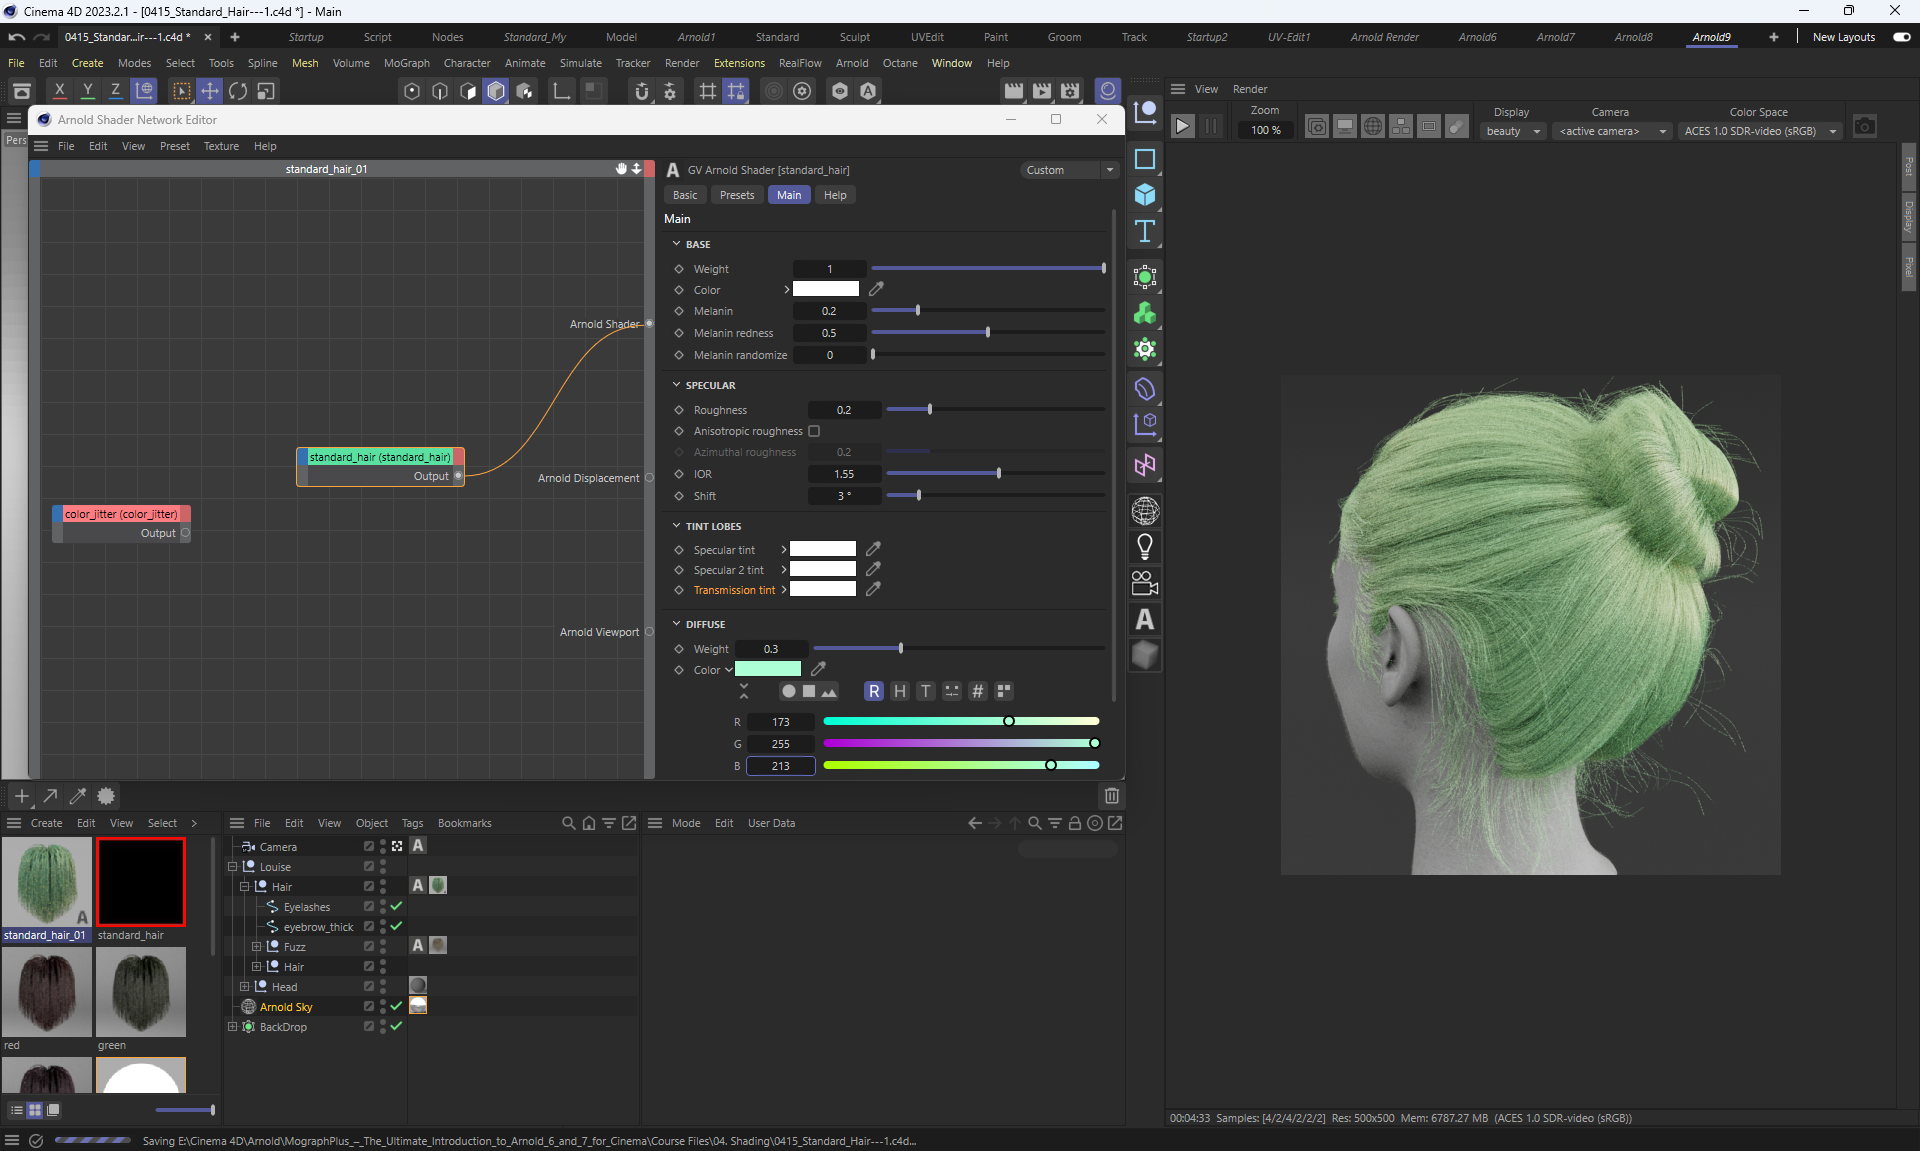
Task: Click the render snapshot camera icon
Action: click(x=1864, y=127)
